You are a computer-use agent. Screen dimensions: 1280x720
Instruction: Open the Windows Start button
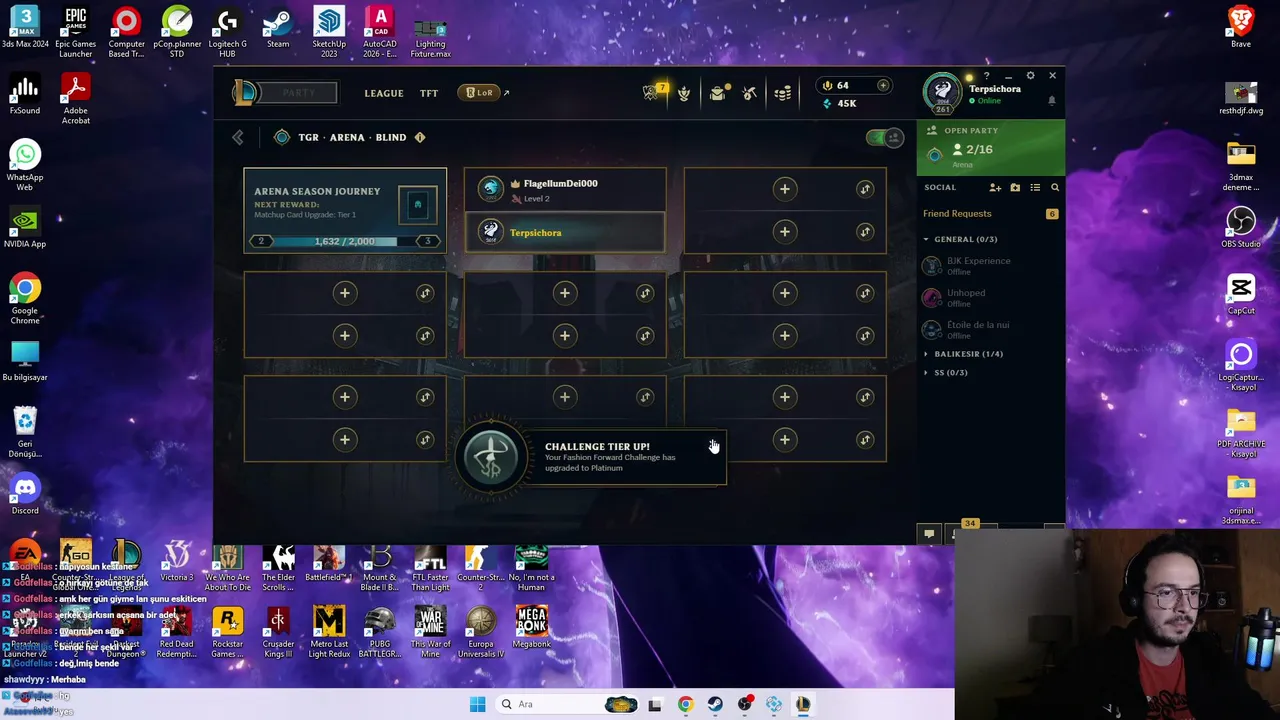478,704
